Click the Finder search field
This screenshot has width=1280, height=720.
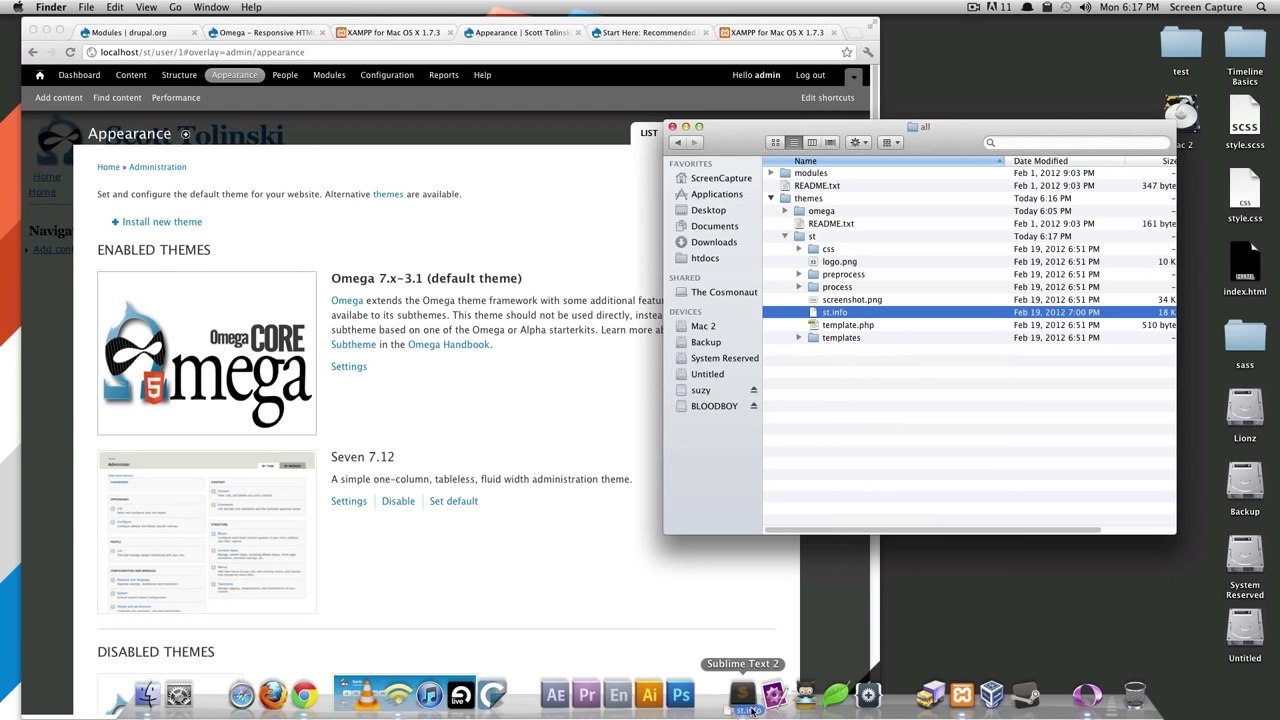coord(1075,143)
